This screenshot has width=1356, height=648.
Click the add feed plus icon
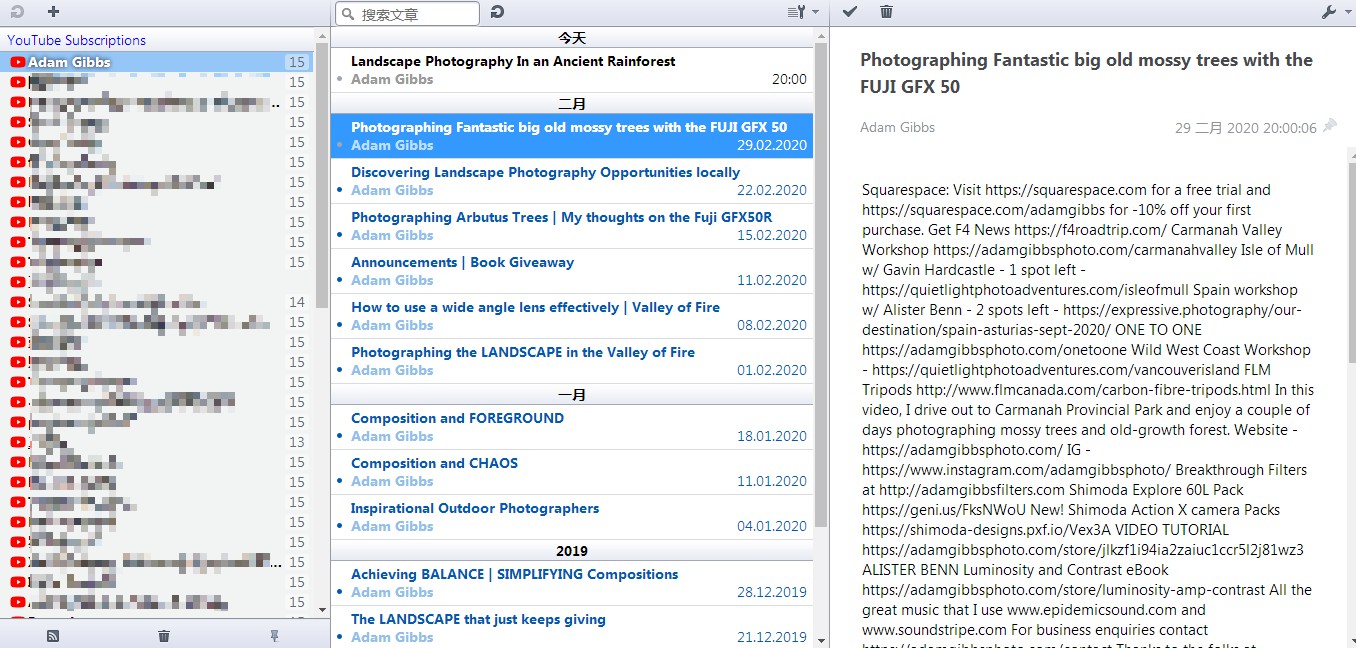pyautogui.click(x=53, y=12)
